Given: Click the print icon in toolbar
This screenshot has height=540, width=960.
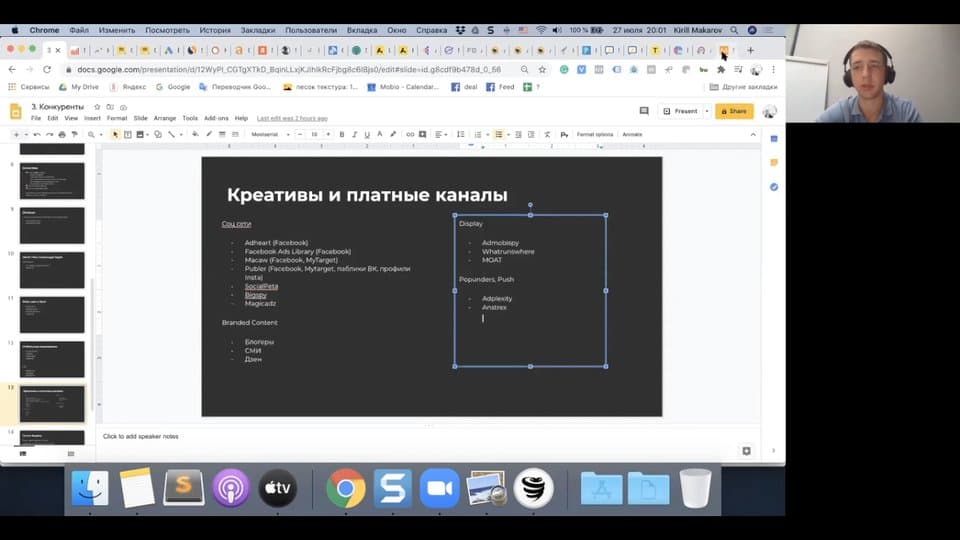Looking at the screenshot, I should pyautogui.click(x=62, y=135).
